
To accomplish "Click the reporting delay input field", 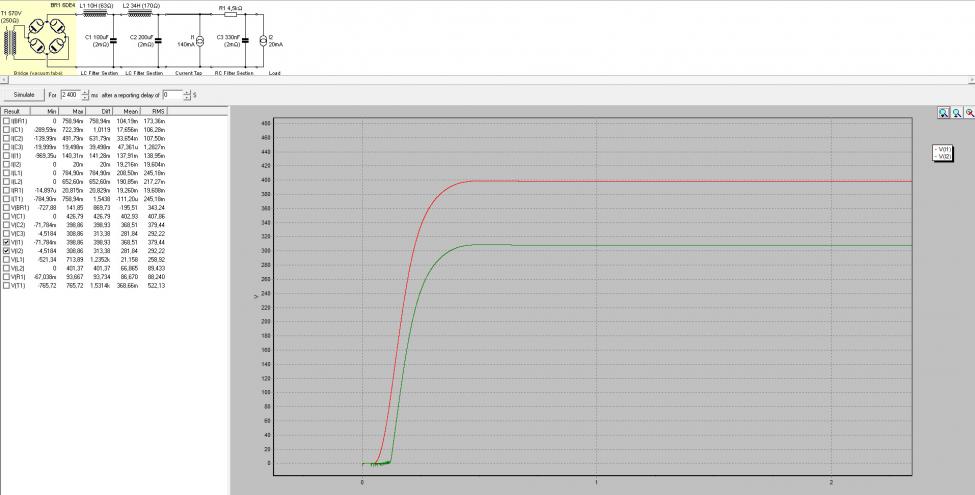I will tap(172, 95).
